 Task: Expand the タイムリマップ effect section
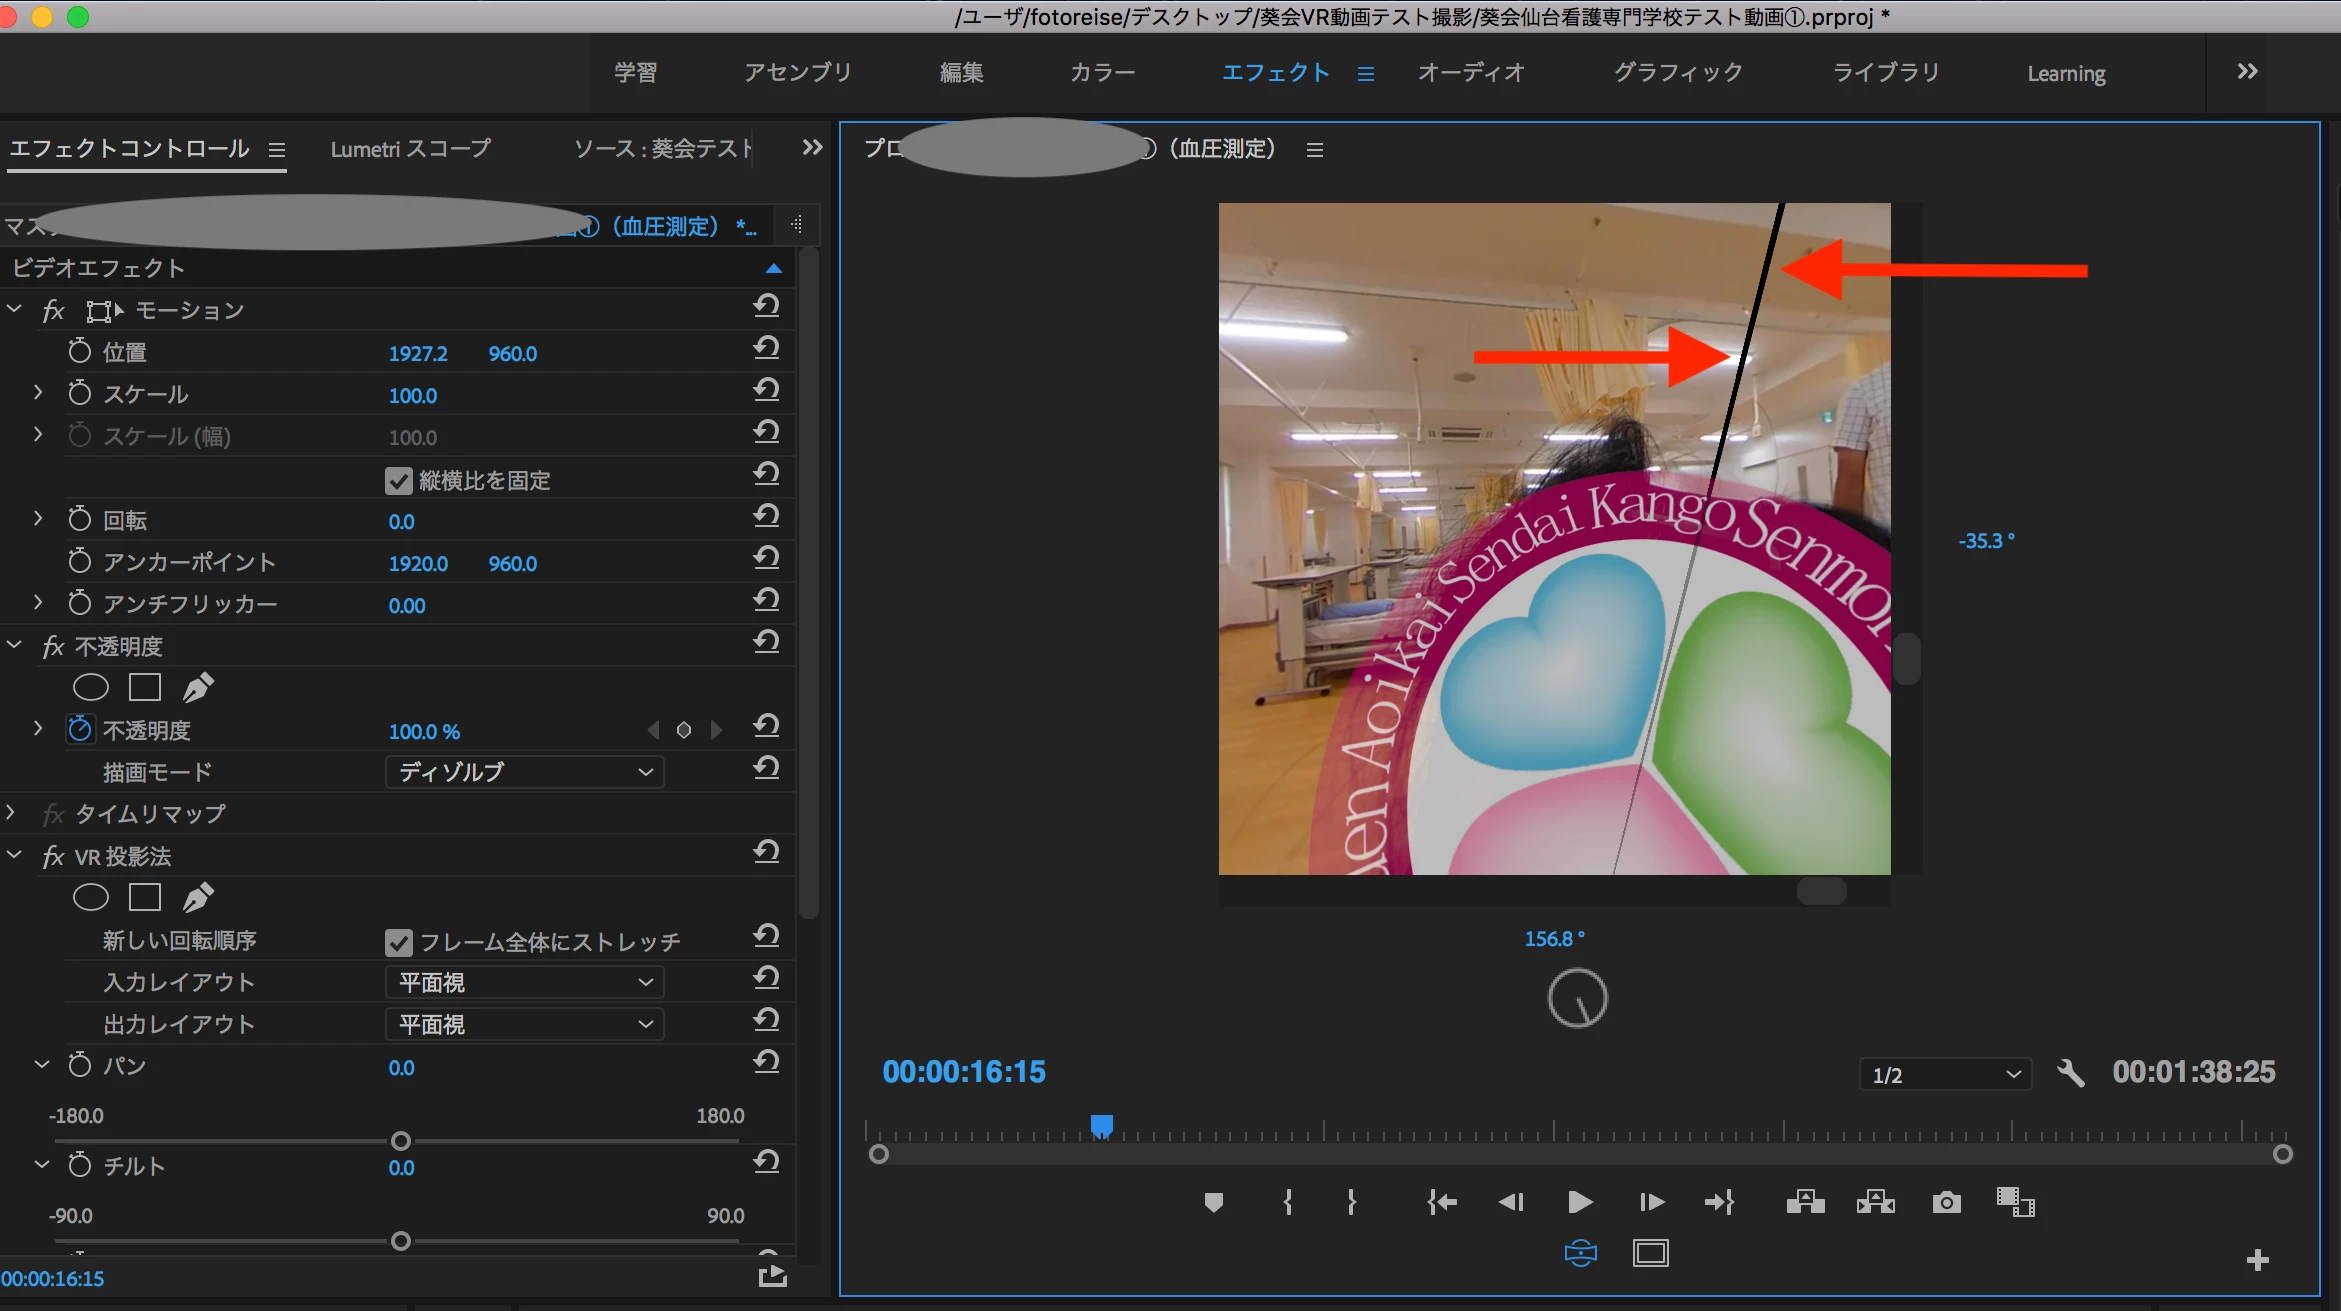[12, 813]
